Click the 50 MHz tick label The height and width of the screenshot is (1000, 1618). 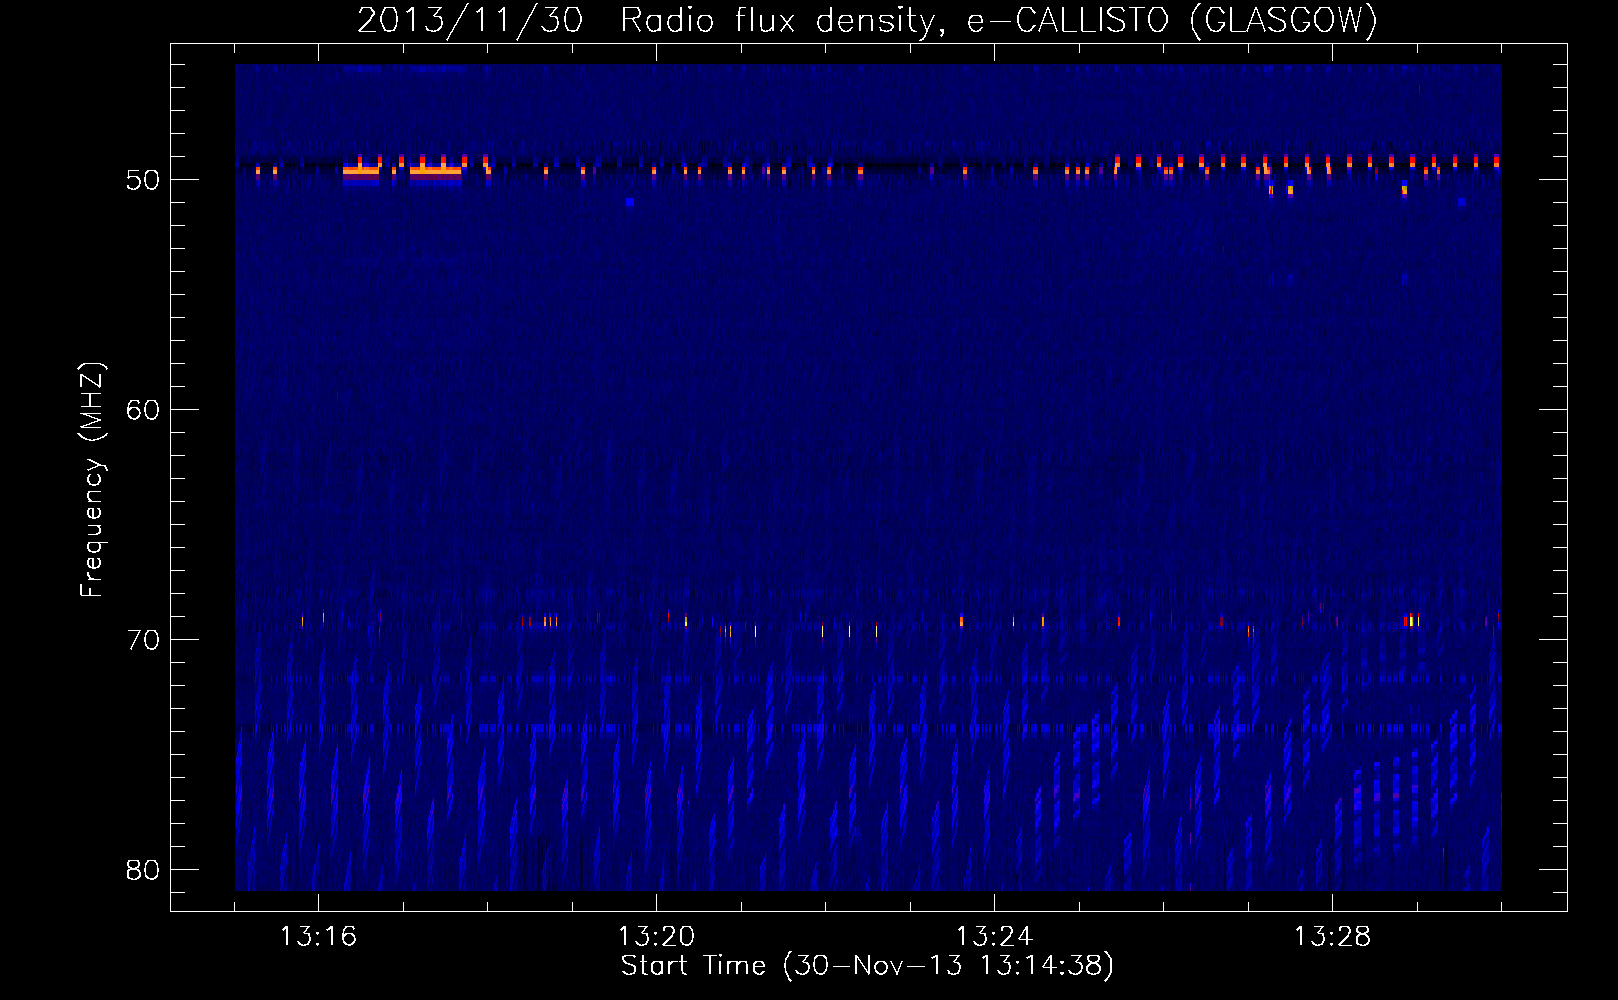coord(143,180)
